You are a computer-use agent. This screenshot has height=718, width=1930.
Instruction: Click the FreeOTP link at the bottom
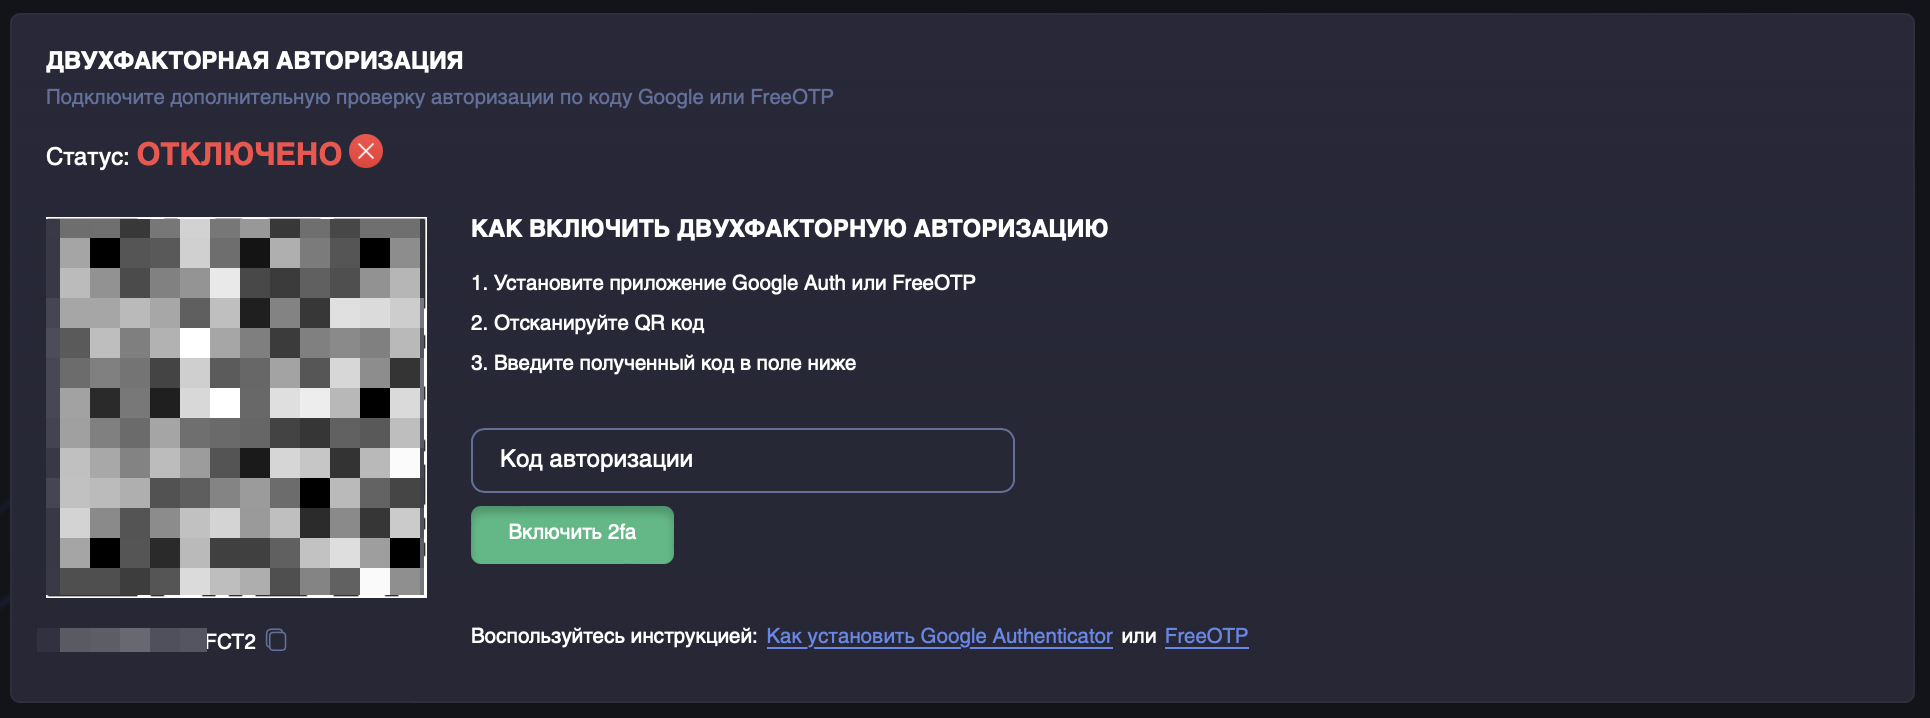tap(1206, 636)
